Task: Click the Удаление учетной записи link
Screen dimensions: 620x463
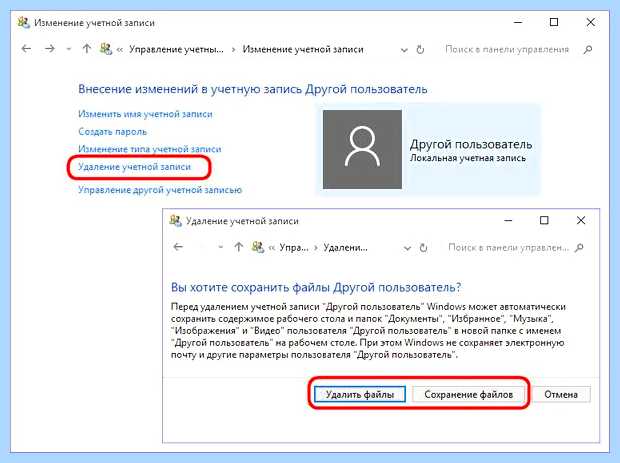Action: point(134,167)
